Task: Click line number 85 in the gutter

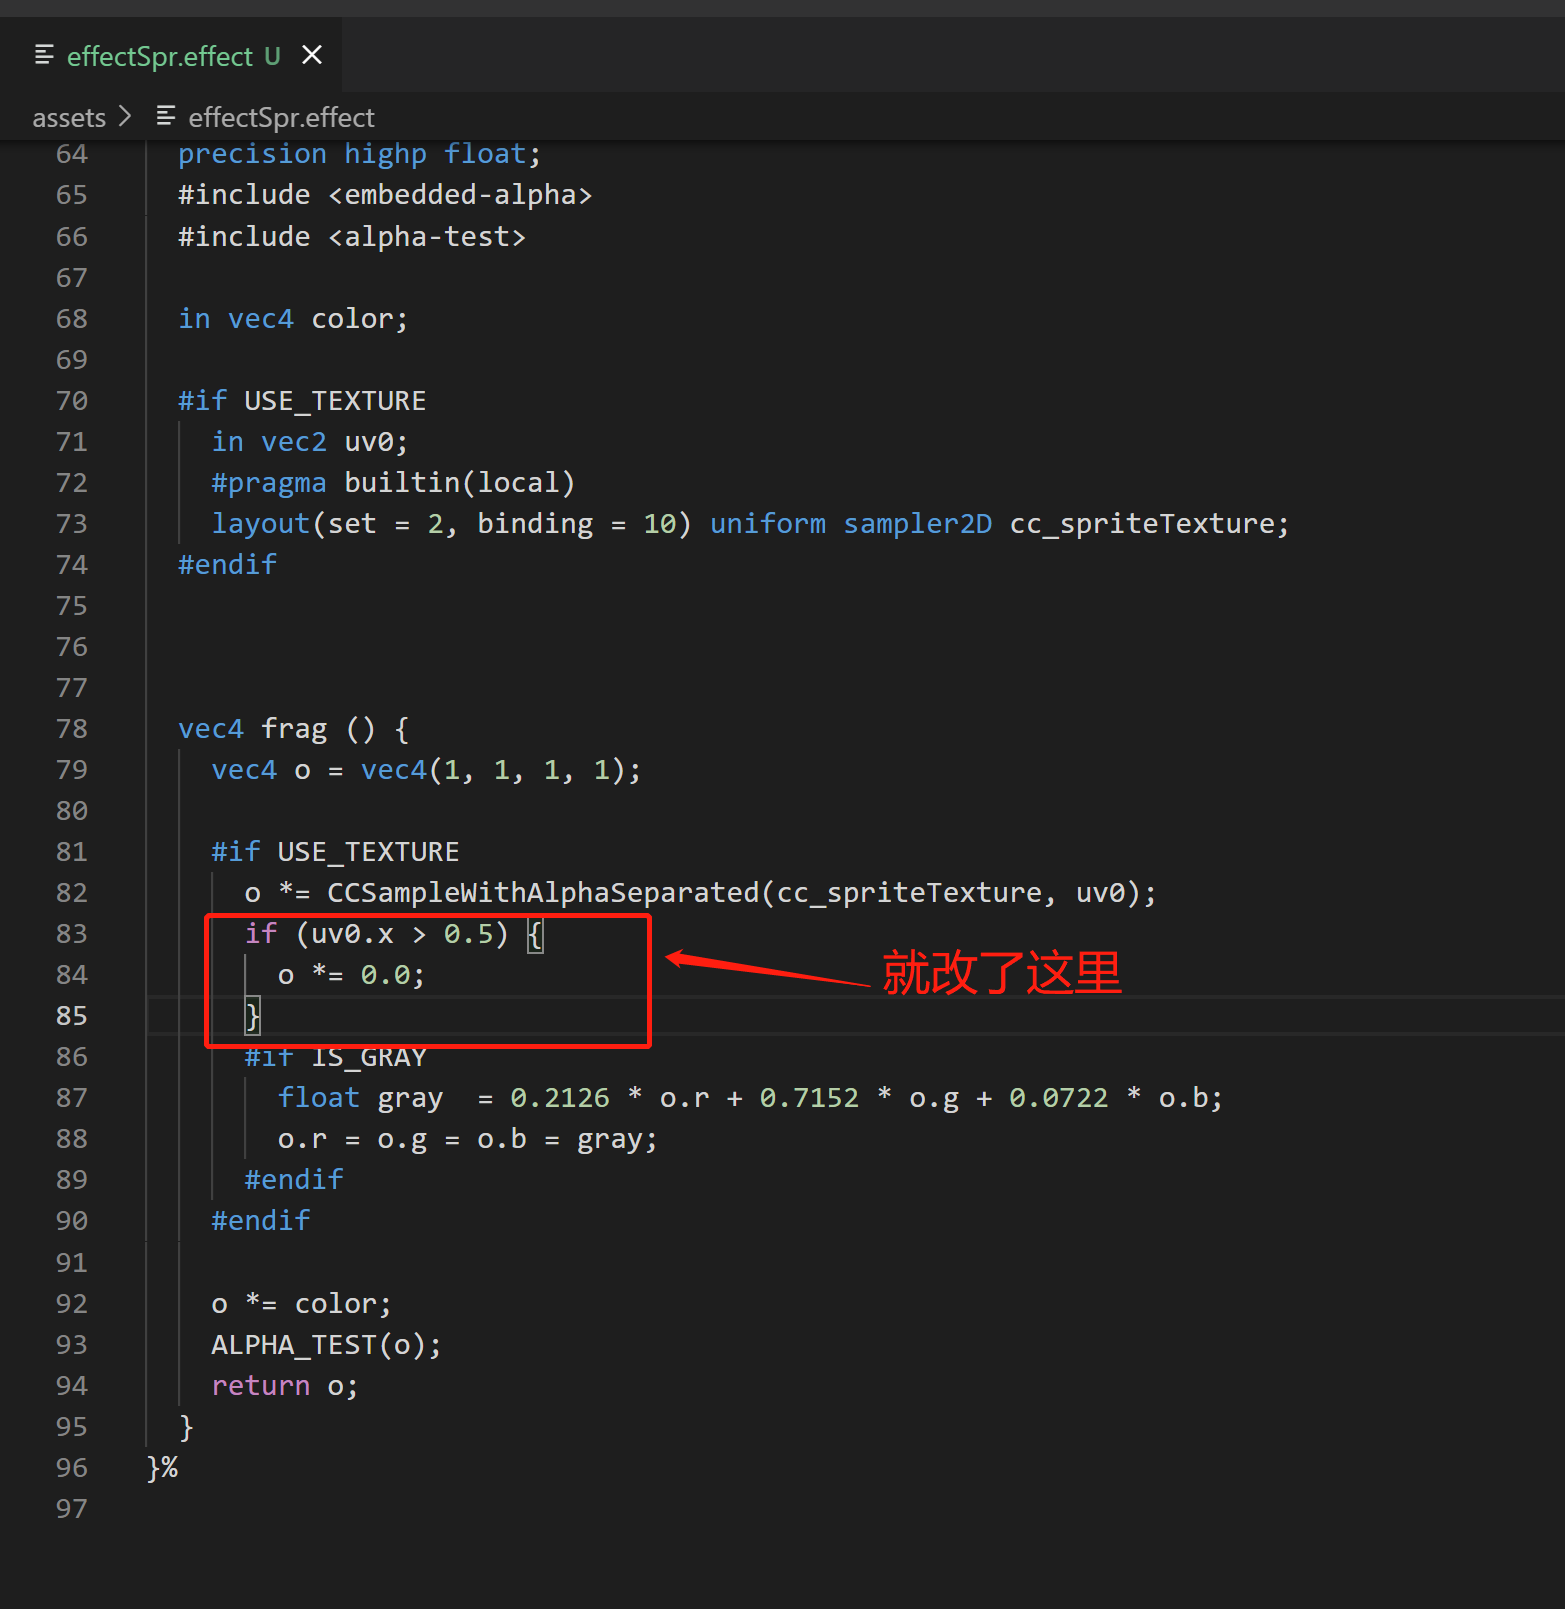Action: point(72,1016)
